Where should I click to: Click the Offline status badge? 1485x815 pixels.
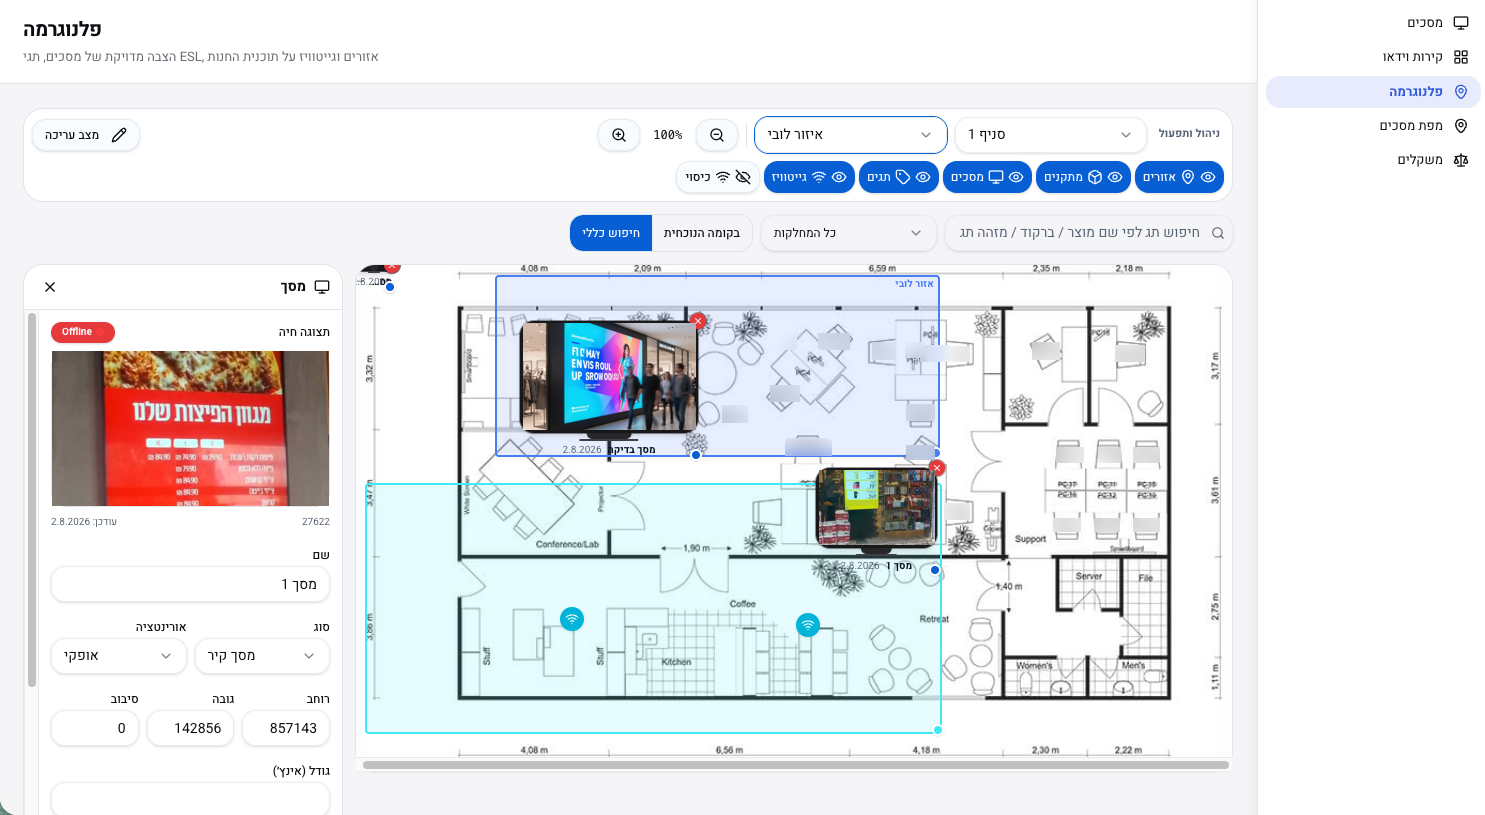point(83,332)
